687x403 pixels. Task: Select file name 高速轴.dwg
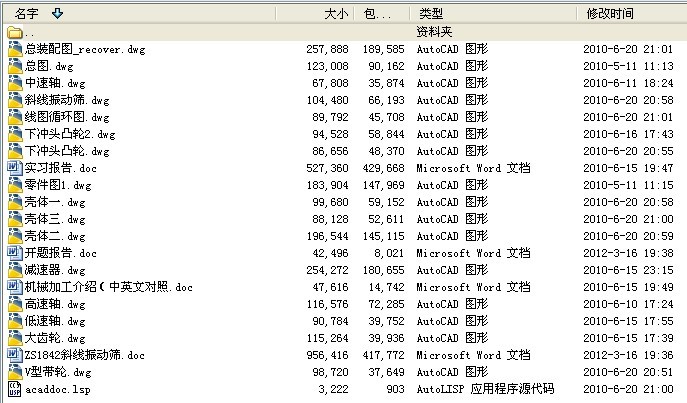pyautogui.click(x=55, y=304)
